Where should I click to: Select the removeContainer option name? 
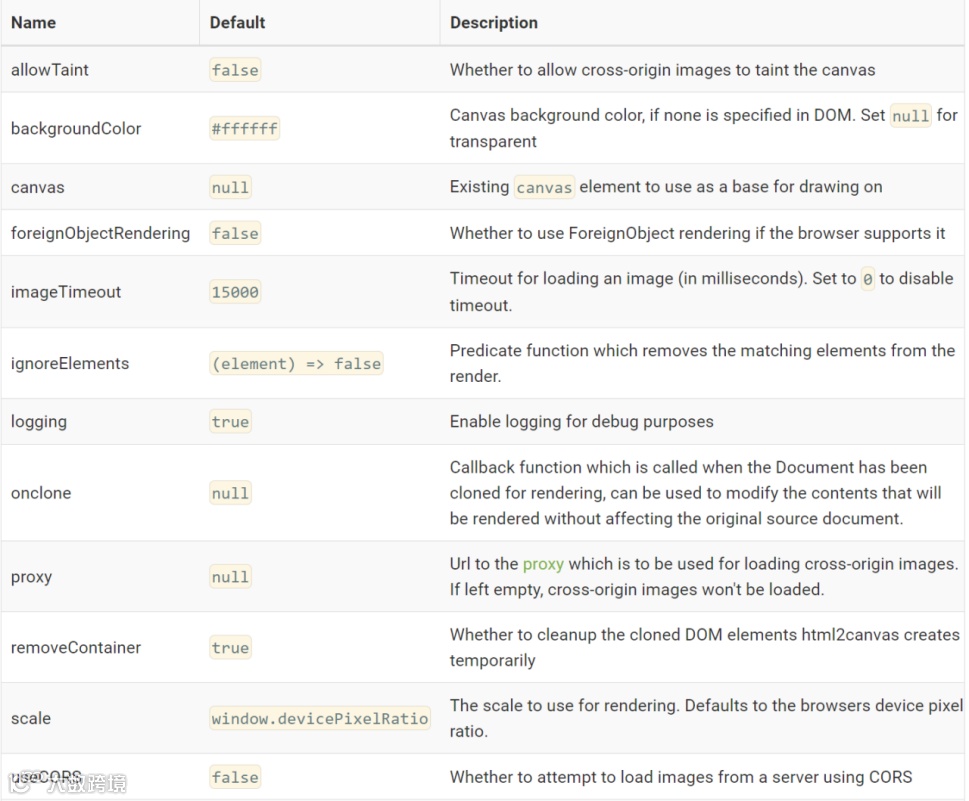coord(76,647)
